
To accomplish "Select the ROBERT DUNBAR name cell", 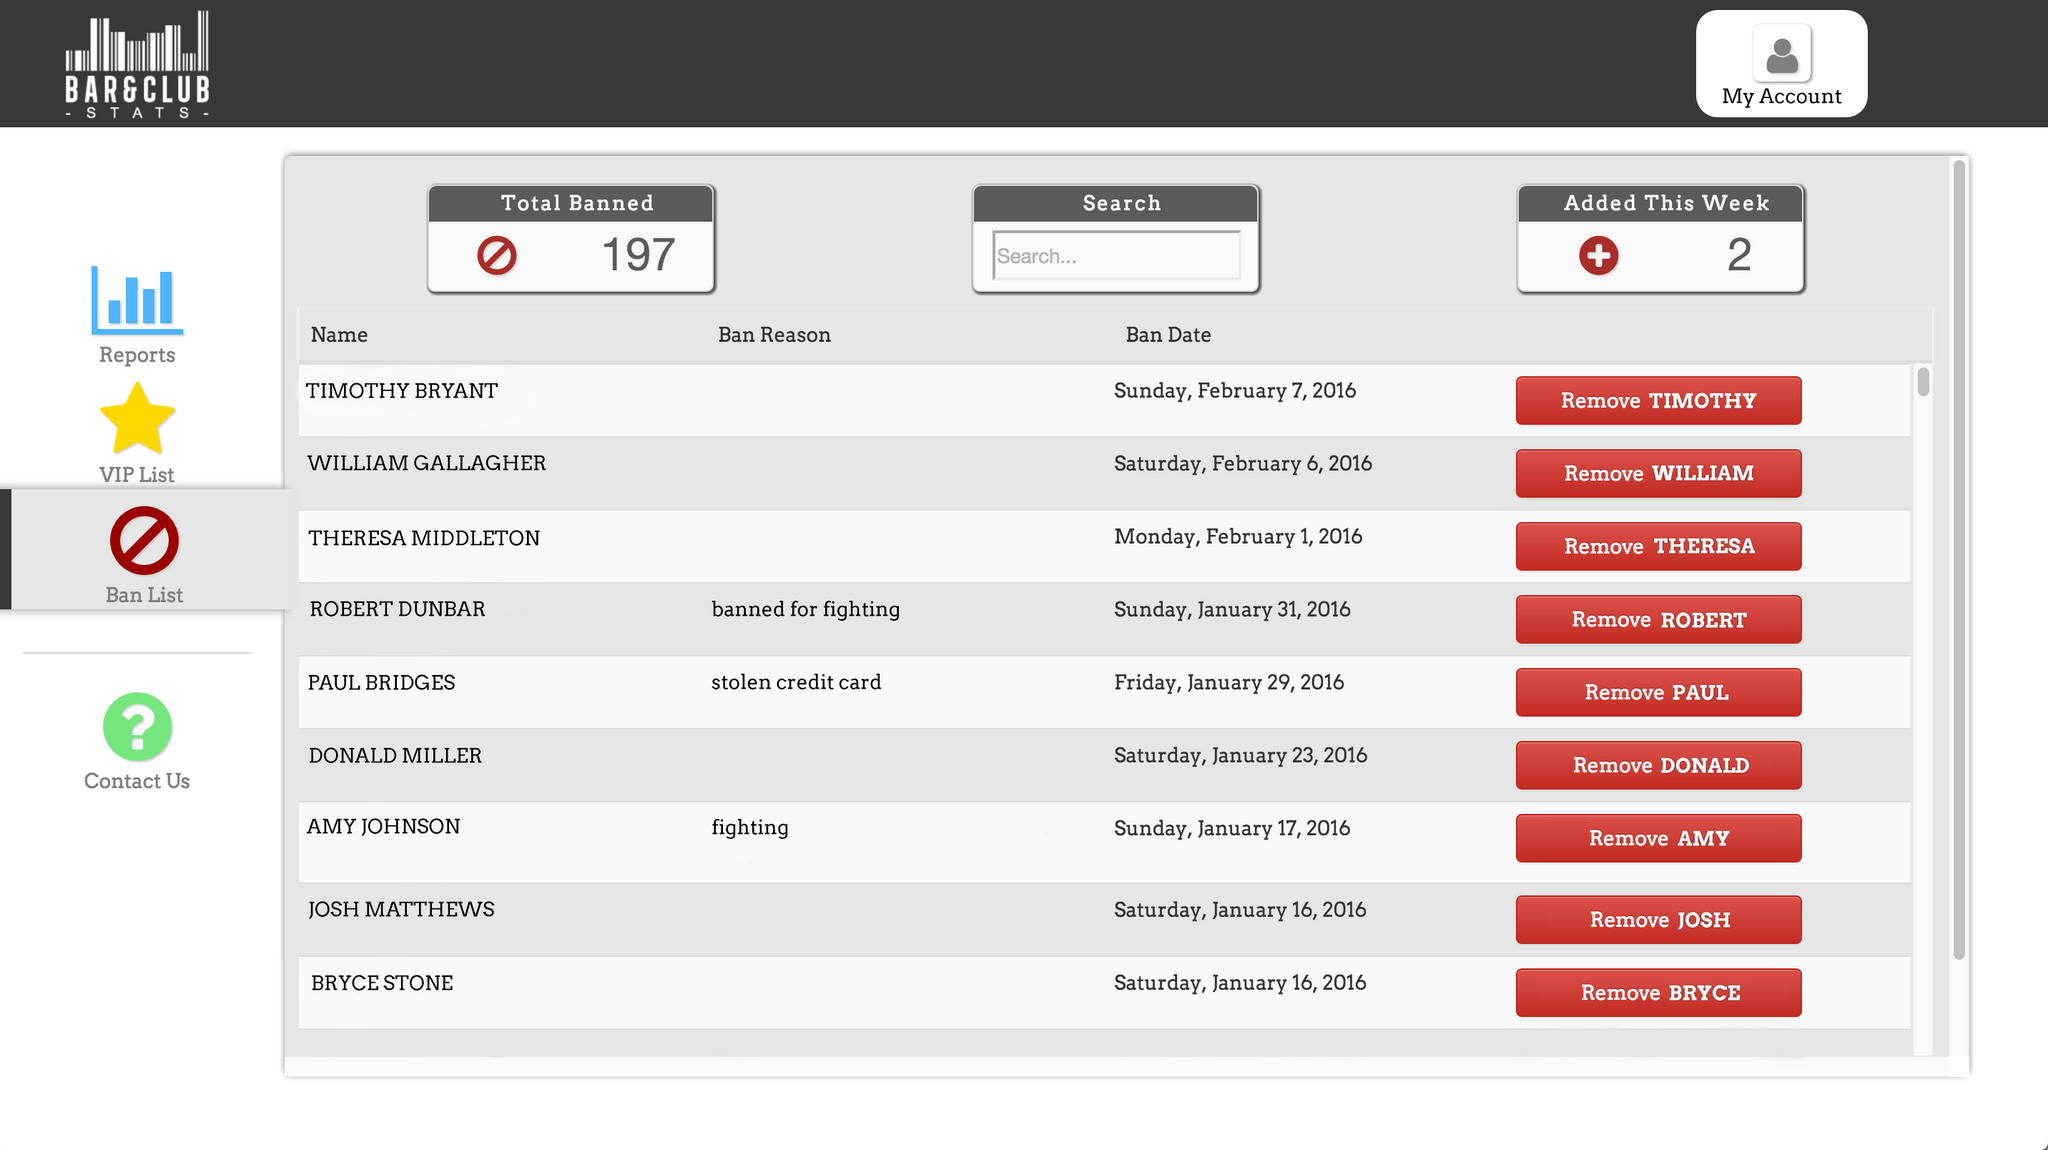I will [397, 609].
